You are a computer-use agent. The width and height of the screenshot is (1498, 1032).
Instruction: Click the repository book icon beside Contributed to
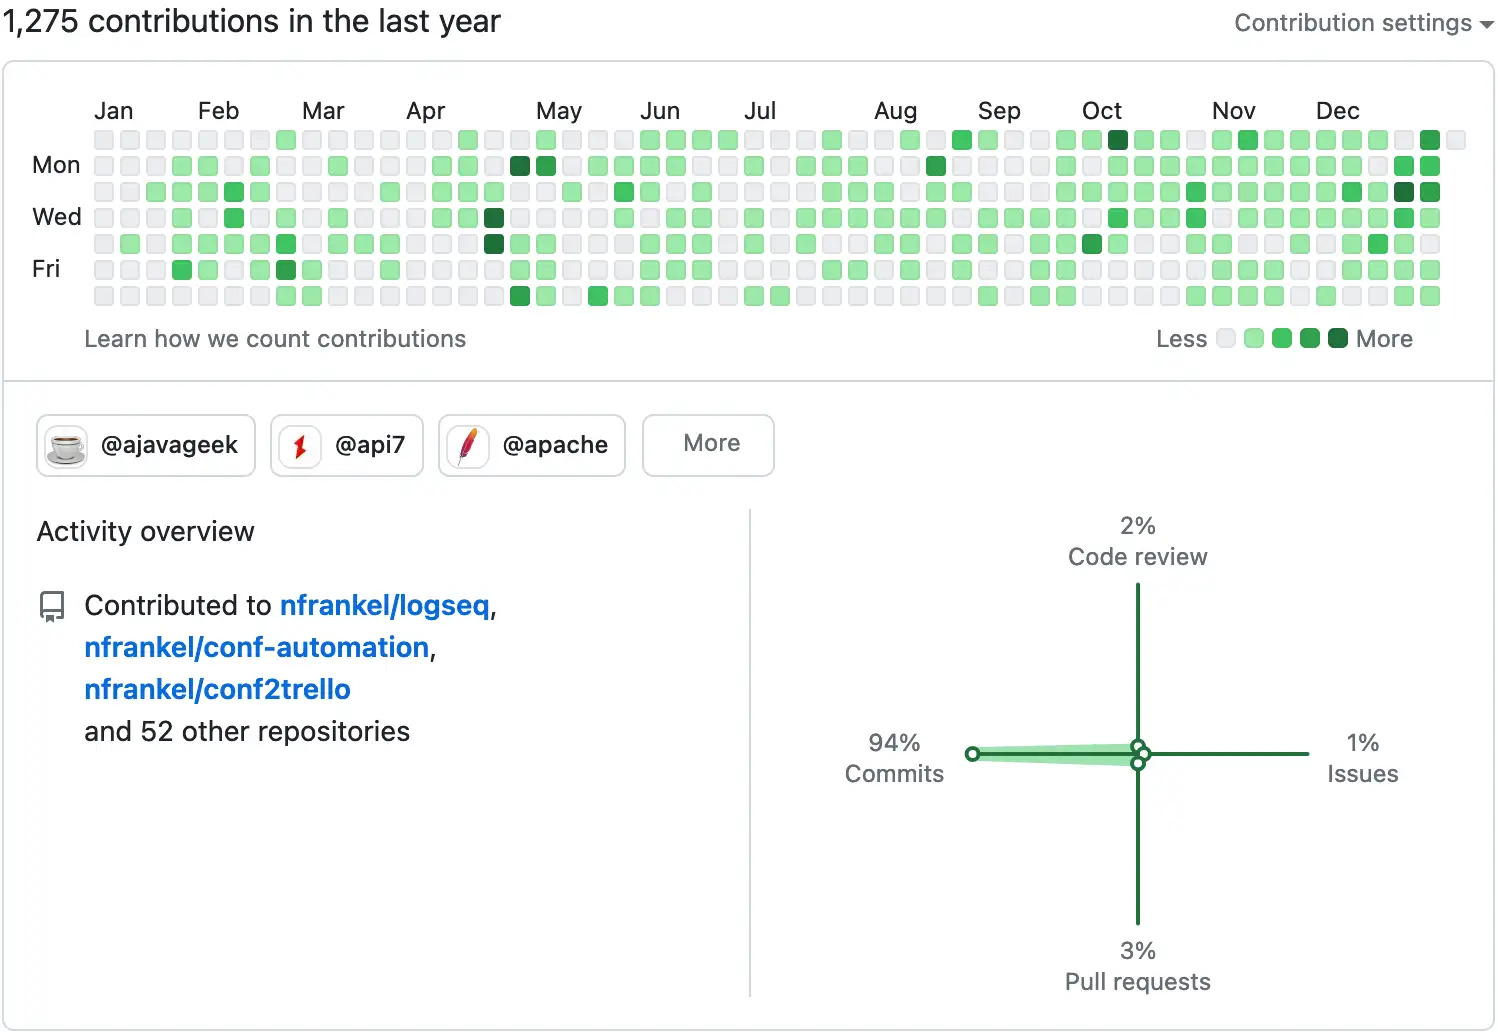click(x=50, y=605)
